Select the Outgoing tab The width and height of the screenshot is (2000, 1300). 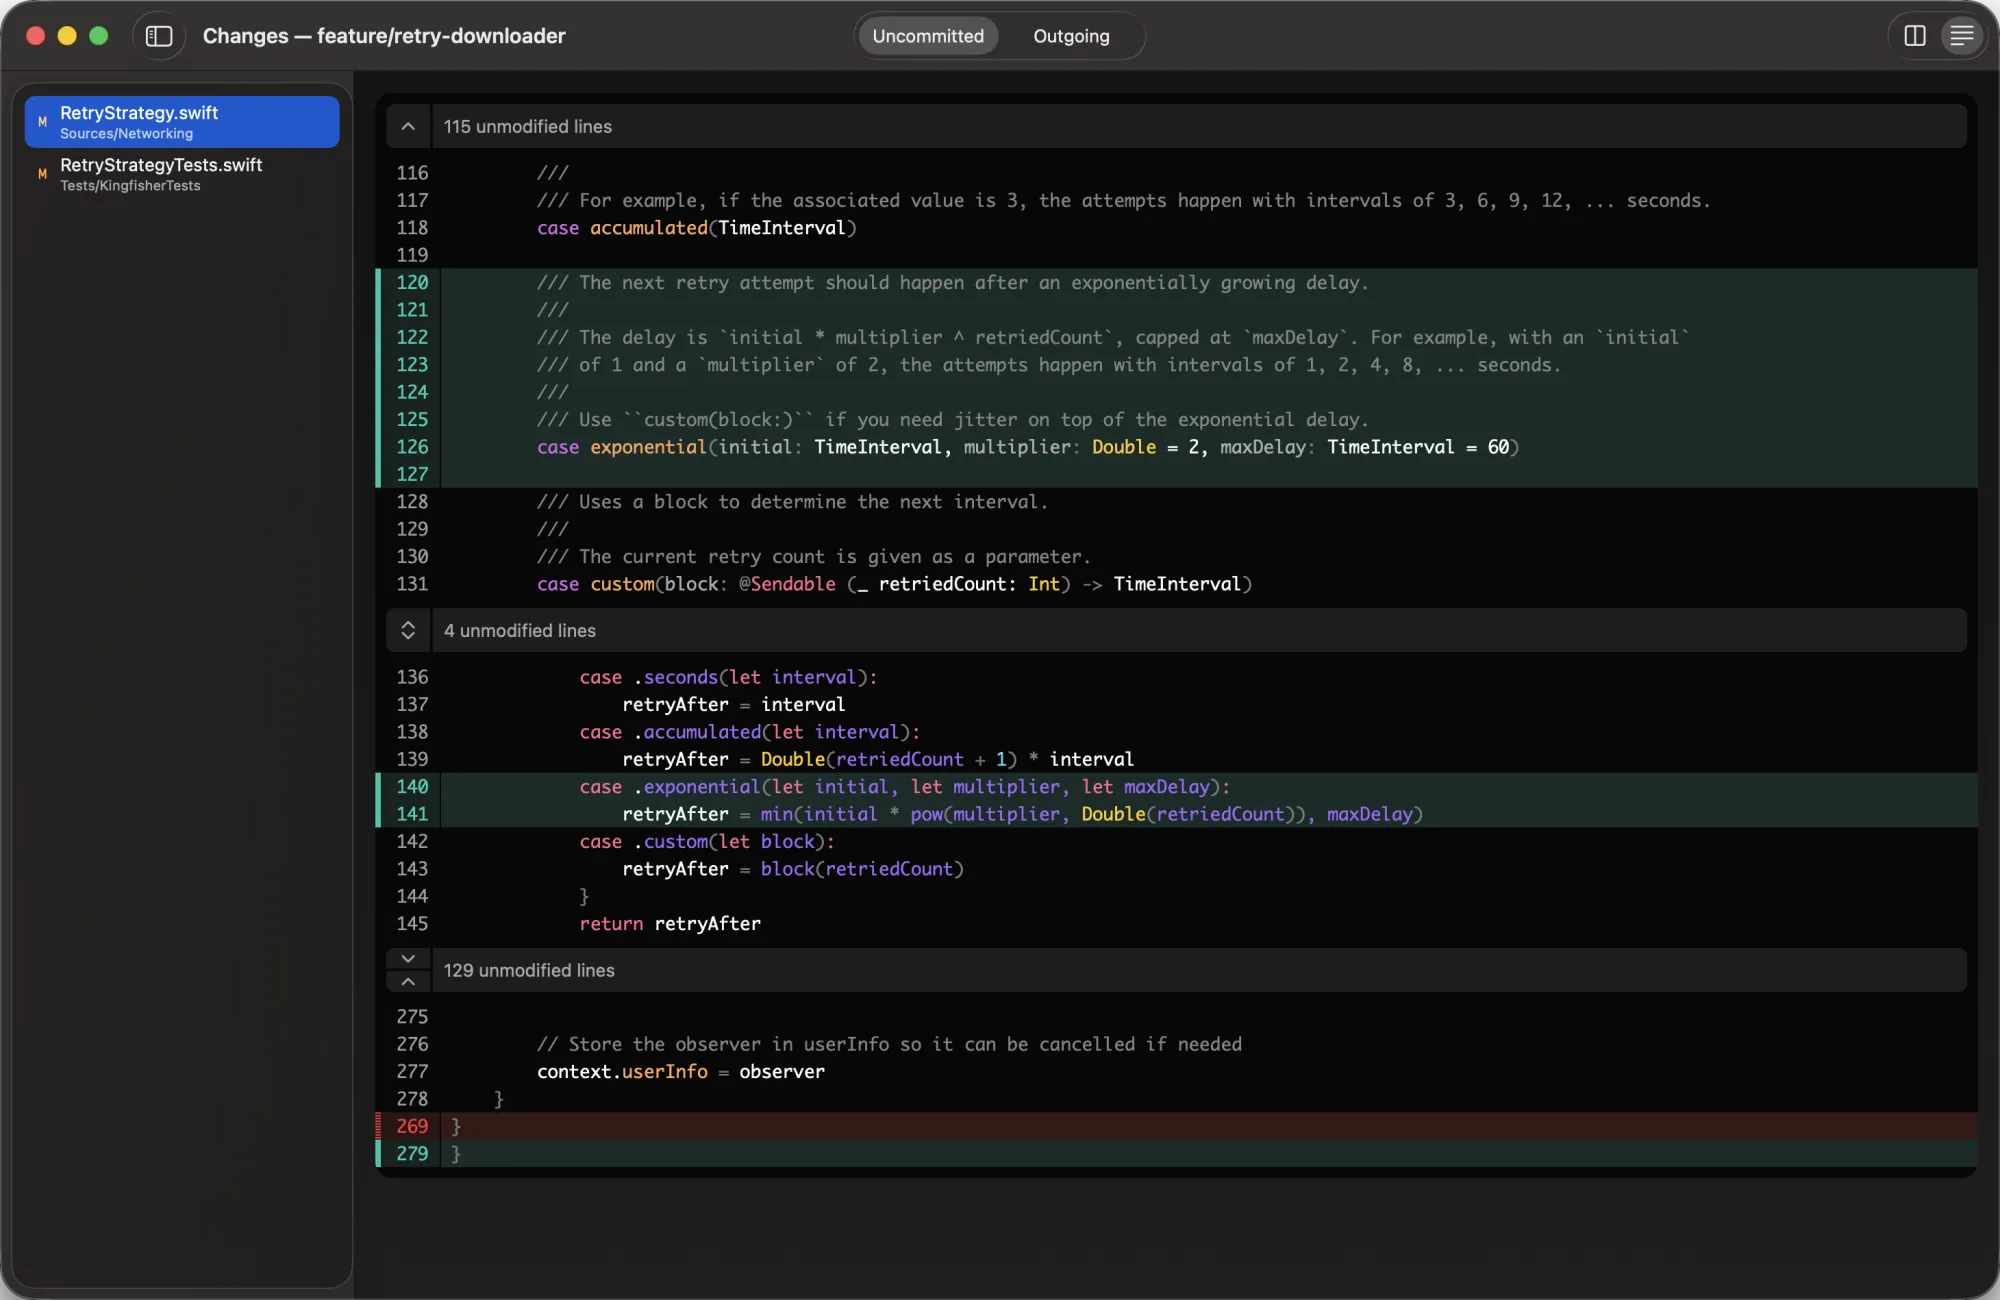(1071, 36)
